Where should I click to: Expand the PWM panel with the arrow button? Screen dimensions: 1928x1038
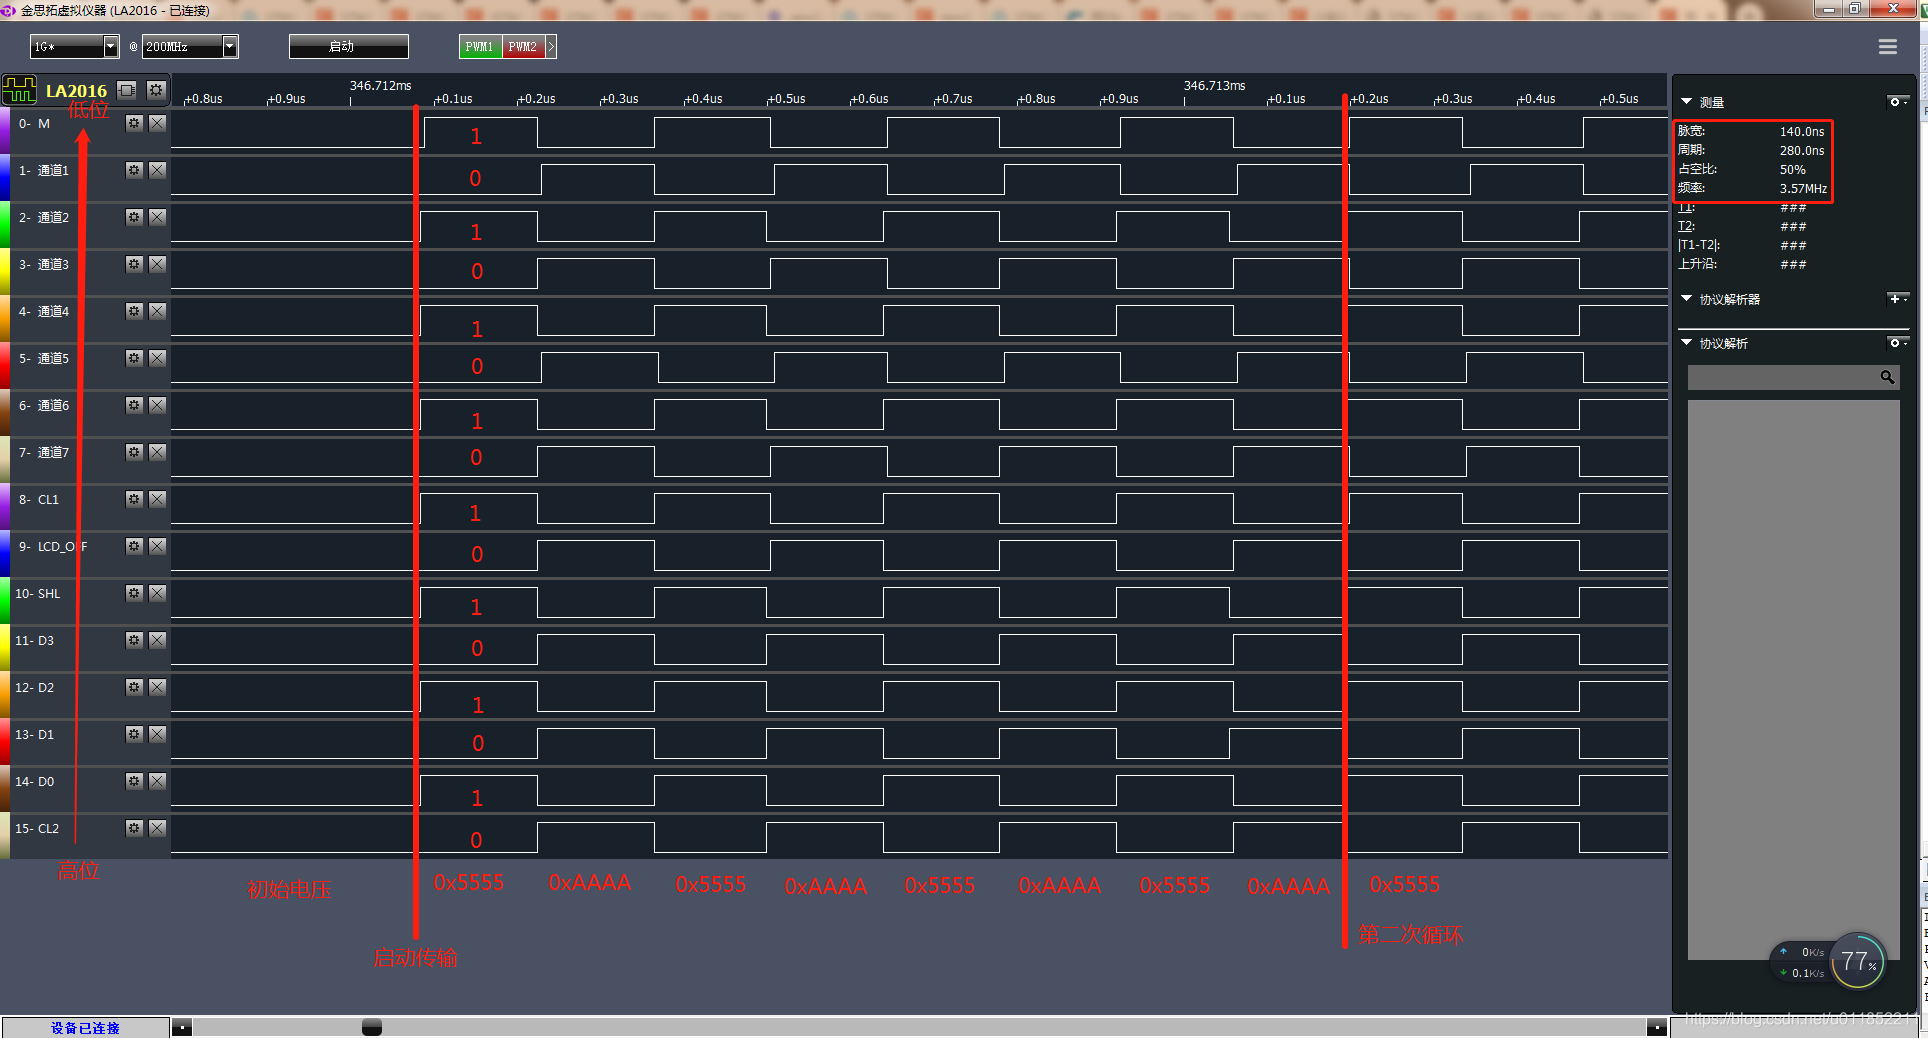pyautogui.click(x=551, y=46)
